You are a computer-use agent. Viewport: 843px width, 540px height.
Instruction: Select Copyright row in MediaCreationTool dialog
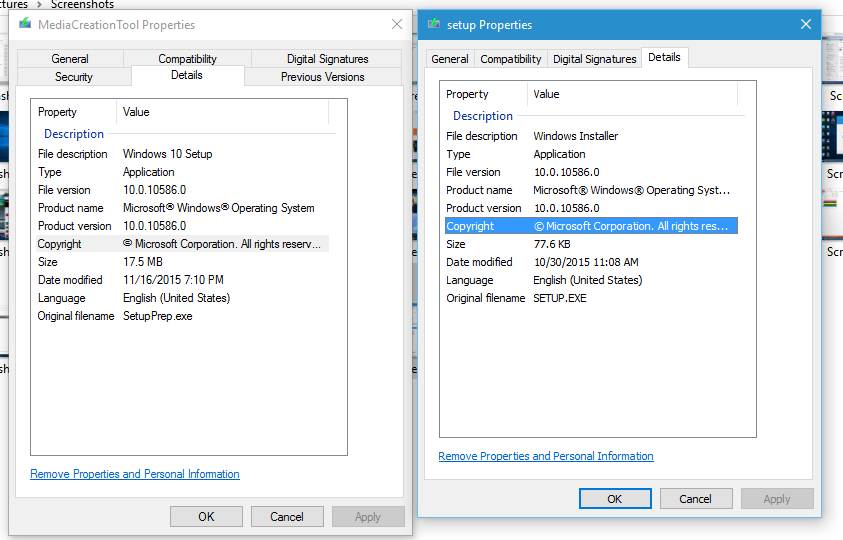click(x=183, y=244)
